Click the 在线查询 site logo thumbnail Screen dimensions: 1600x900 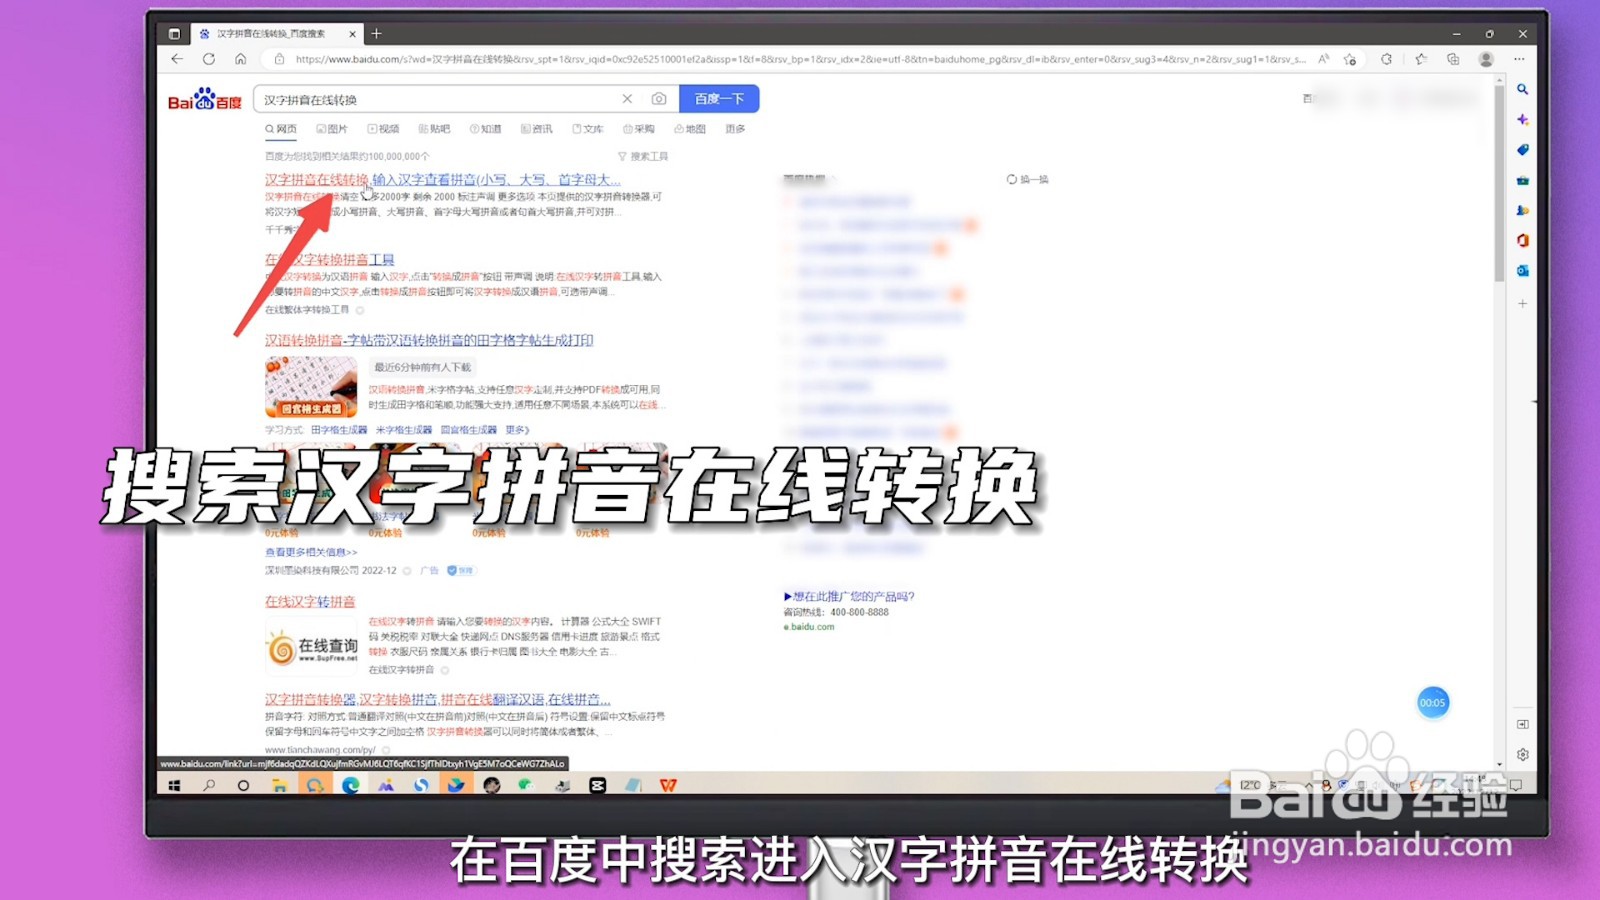(311, 648)
